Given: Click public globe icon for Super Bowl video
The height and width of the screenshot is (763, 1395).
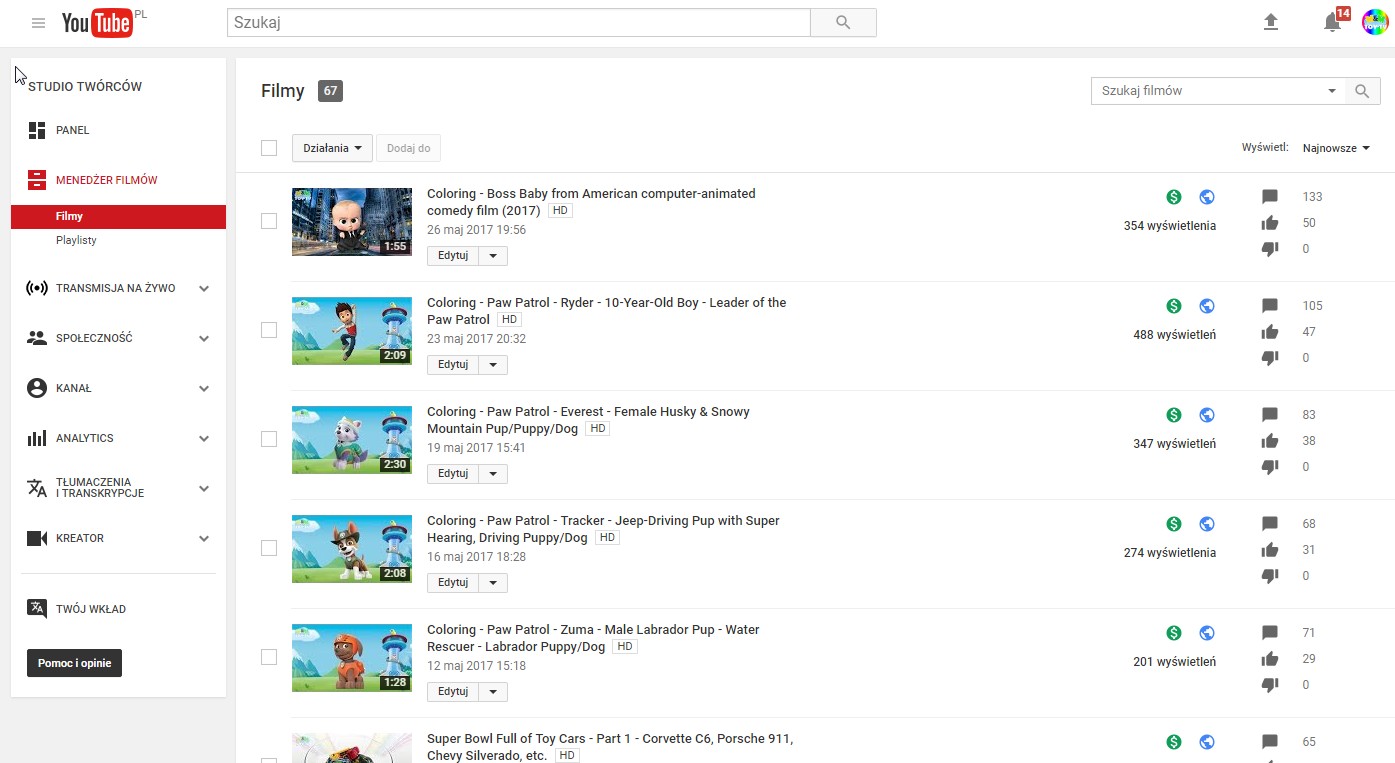Looking at the screenshot, I should 1207,742.
